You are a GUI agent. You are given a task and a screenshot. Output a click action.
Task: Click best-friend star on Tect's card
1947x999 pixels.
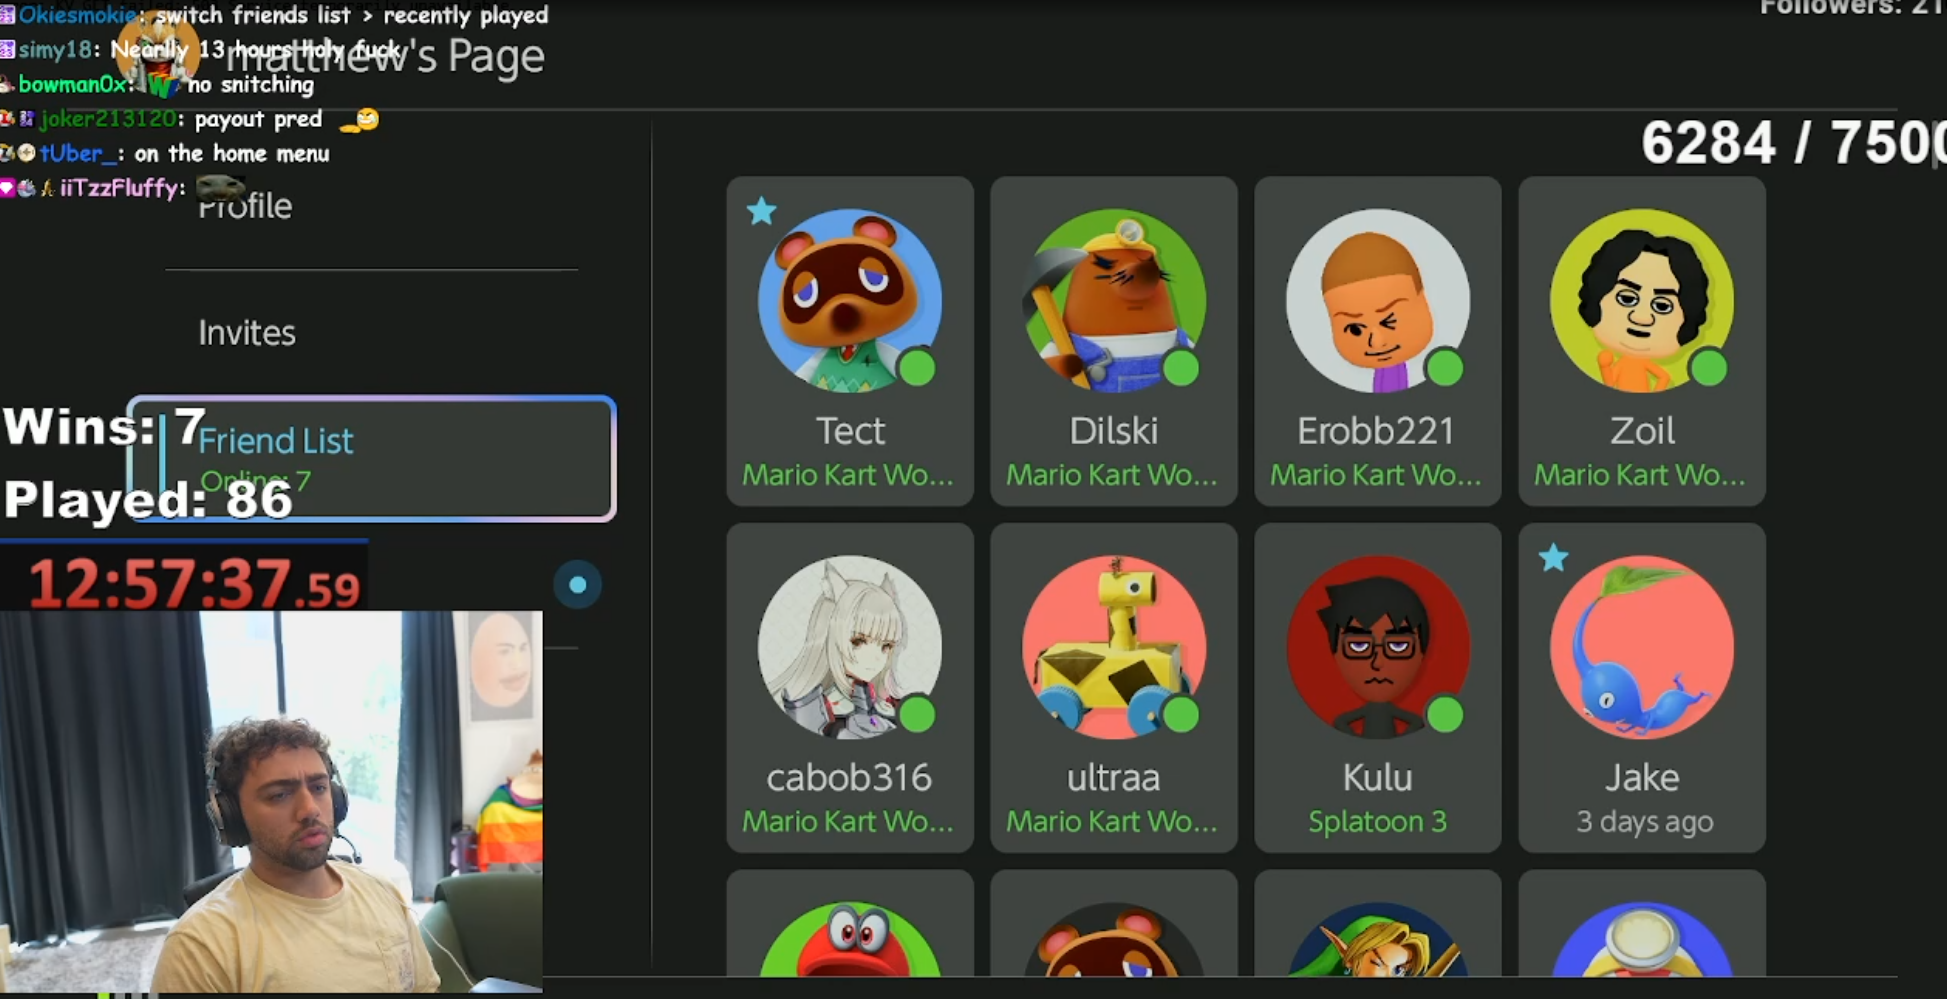point(761,210)
